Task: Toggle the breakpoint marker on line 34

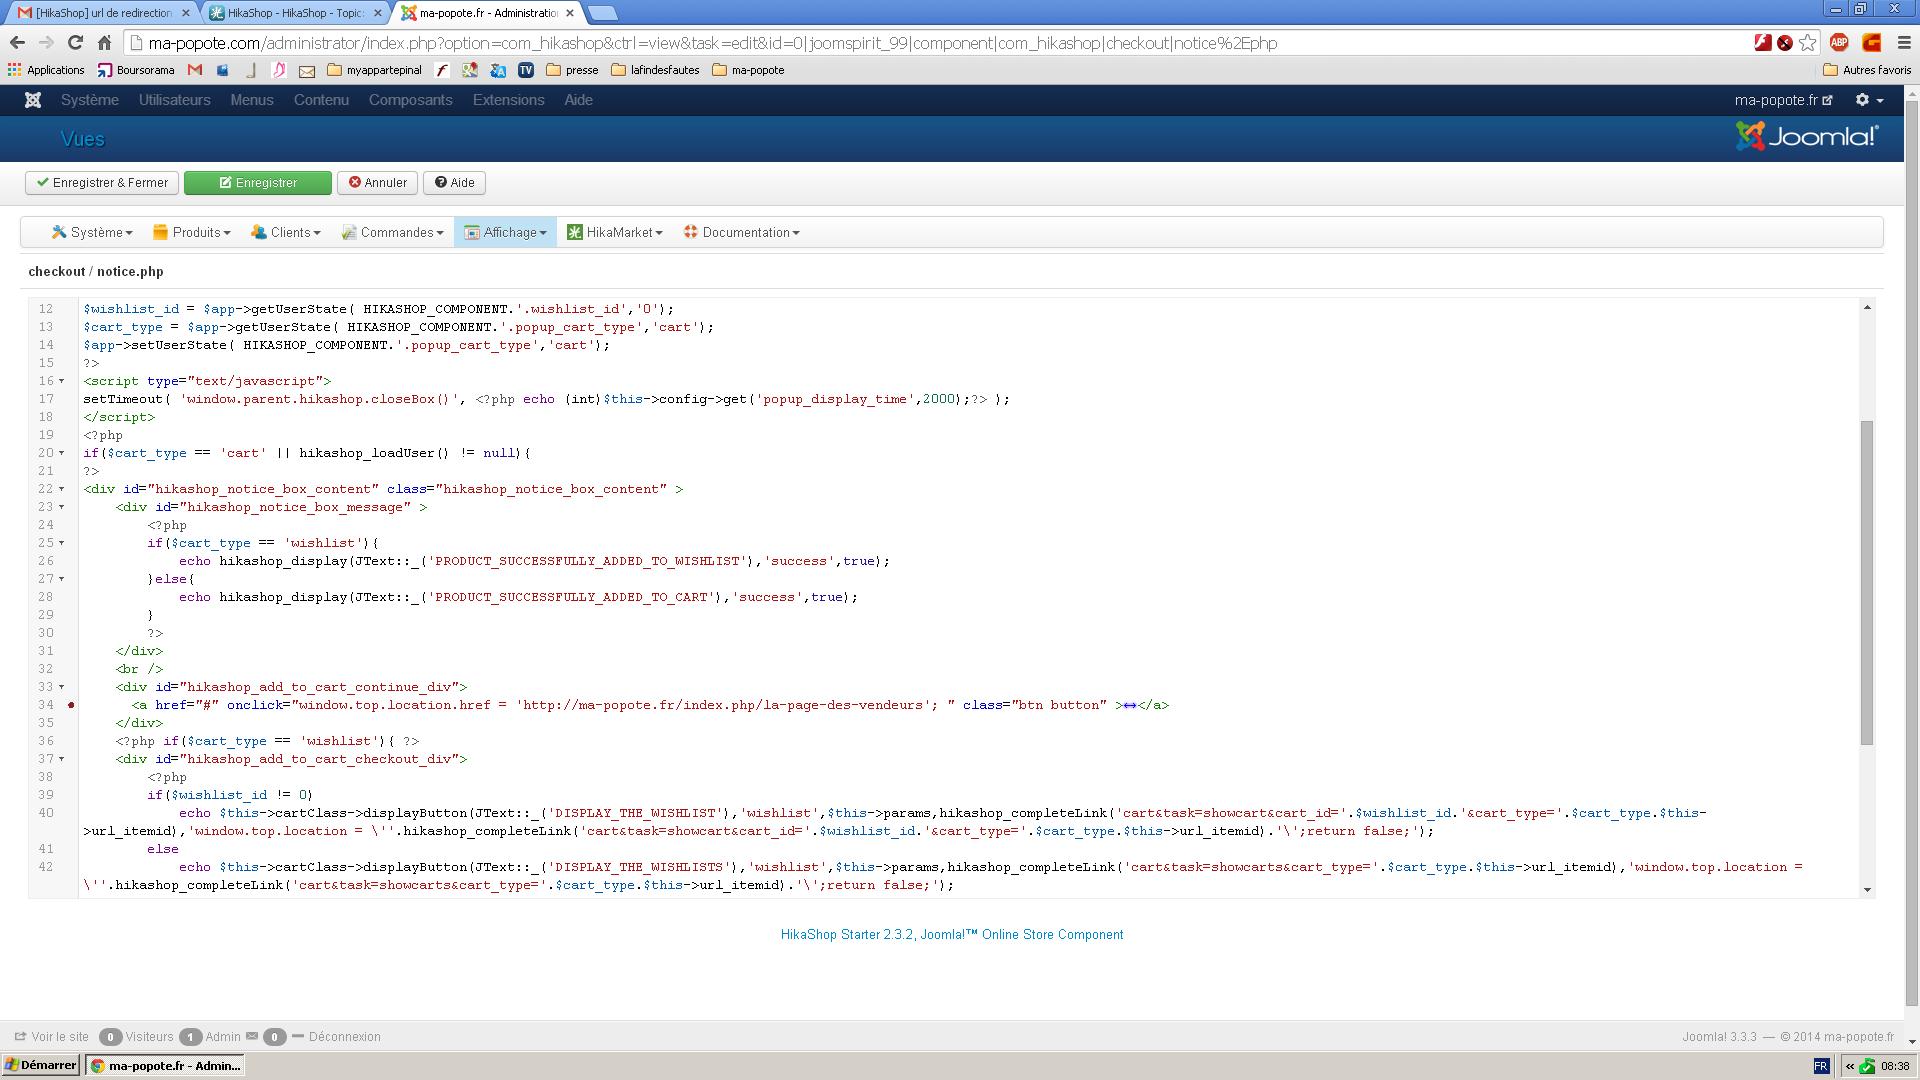Action: point(71,705)
